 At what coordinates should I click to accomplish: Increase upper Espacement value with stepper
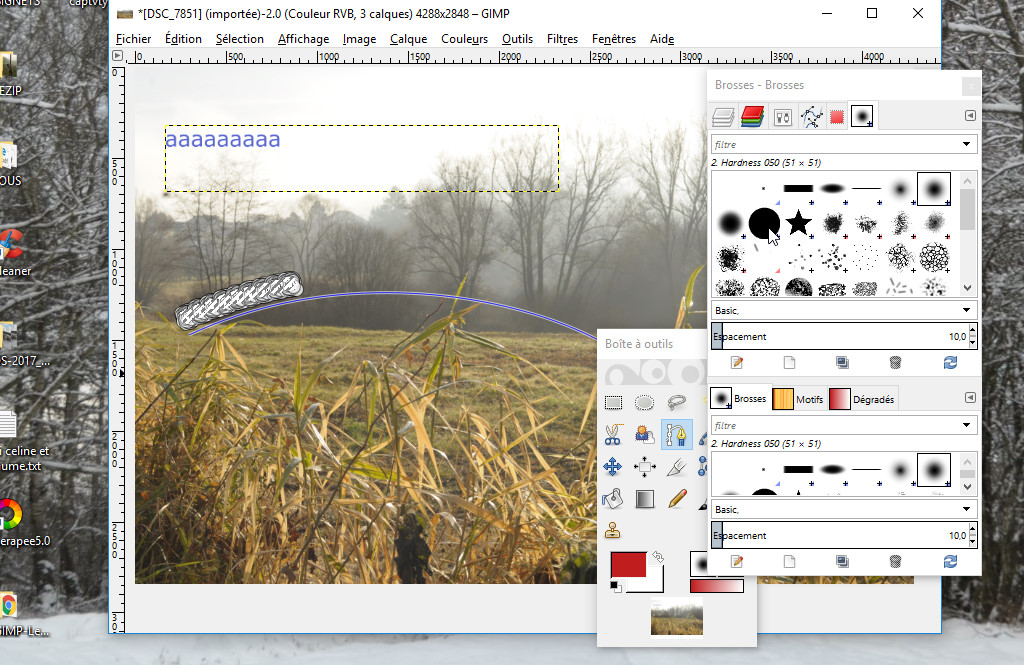click(x=972, y=331)
